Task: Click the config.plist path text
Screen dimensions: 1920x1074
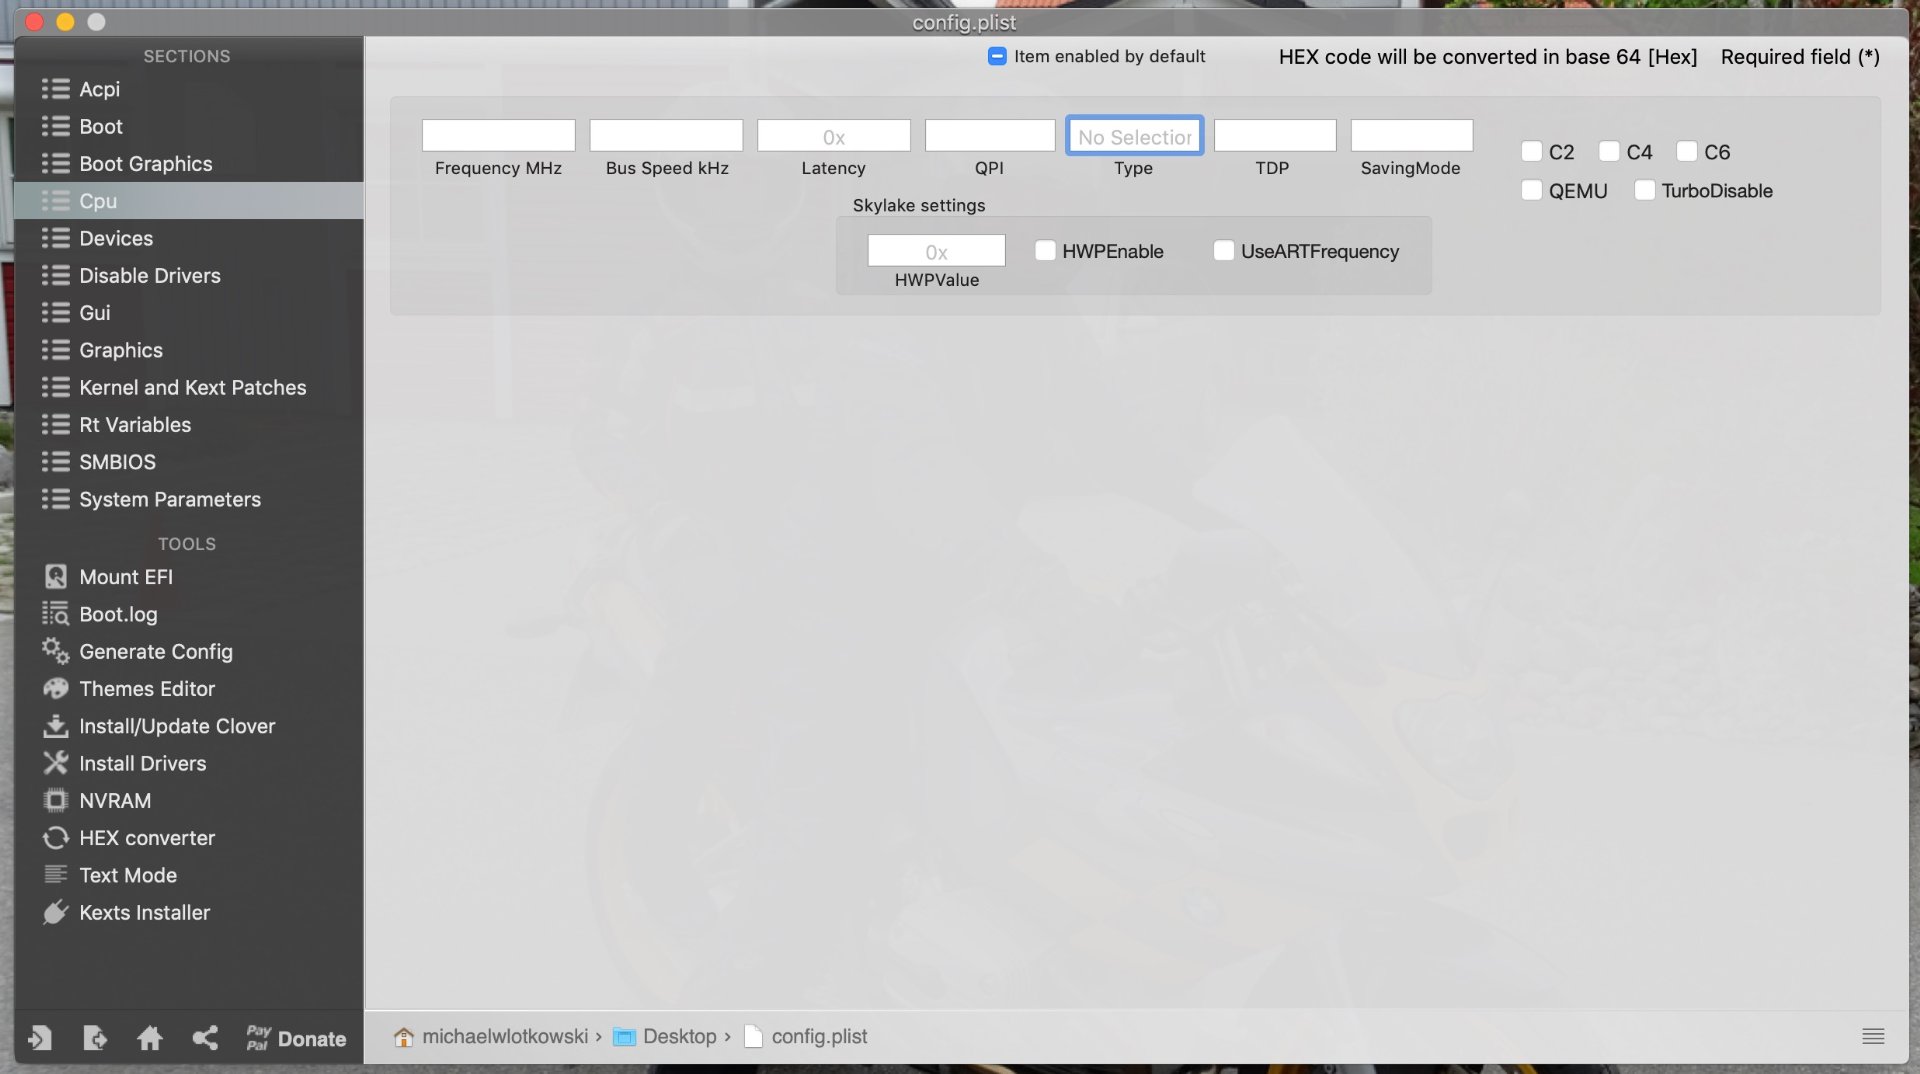Action: 819,1037
